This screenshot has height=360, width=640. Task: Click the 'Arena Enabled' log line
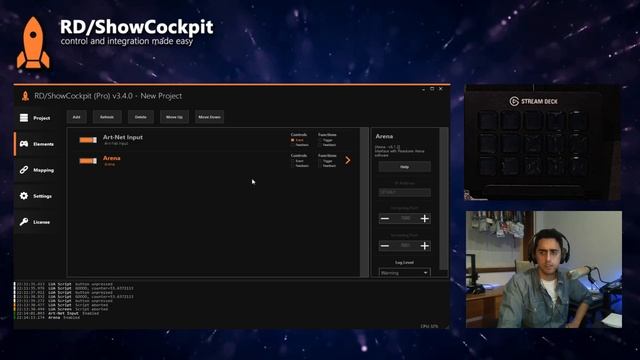tap(48, 318)
